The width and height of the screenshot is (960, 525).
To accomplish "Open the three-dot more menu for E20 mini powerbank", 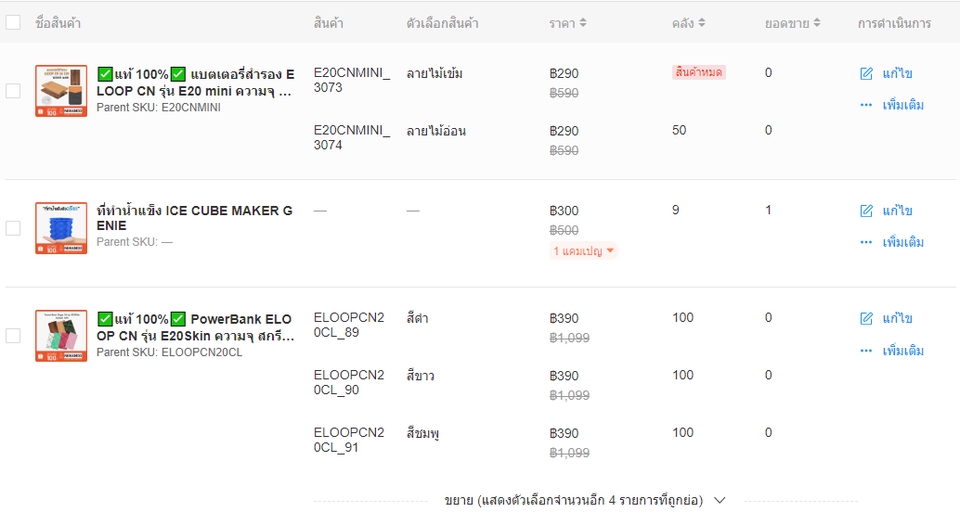I will pyautogui.click(x=866, y=105).
